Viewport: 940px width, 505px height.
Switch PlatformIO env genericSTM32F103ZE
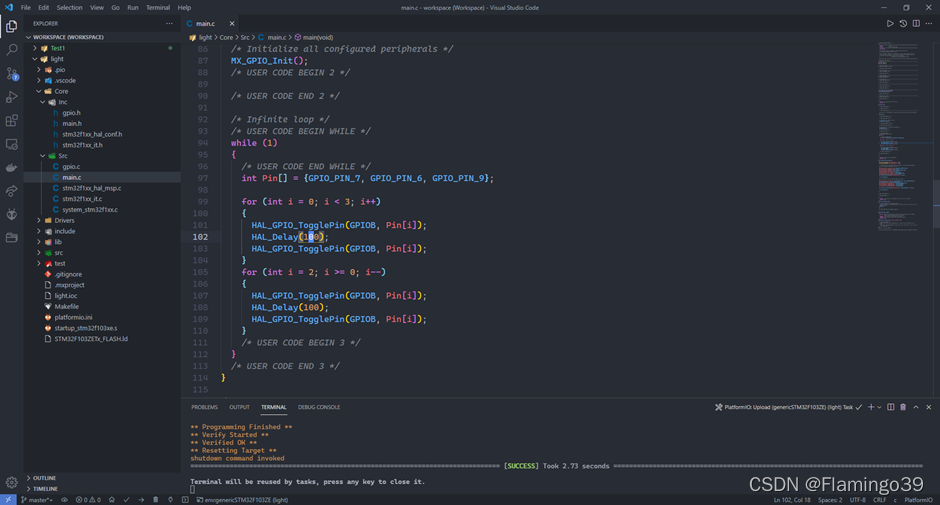(x=242, y=500)
